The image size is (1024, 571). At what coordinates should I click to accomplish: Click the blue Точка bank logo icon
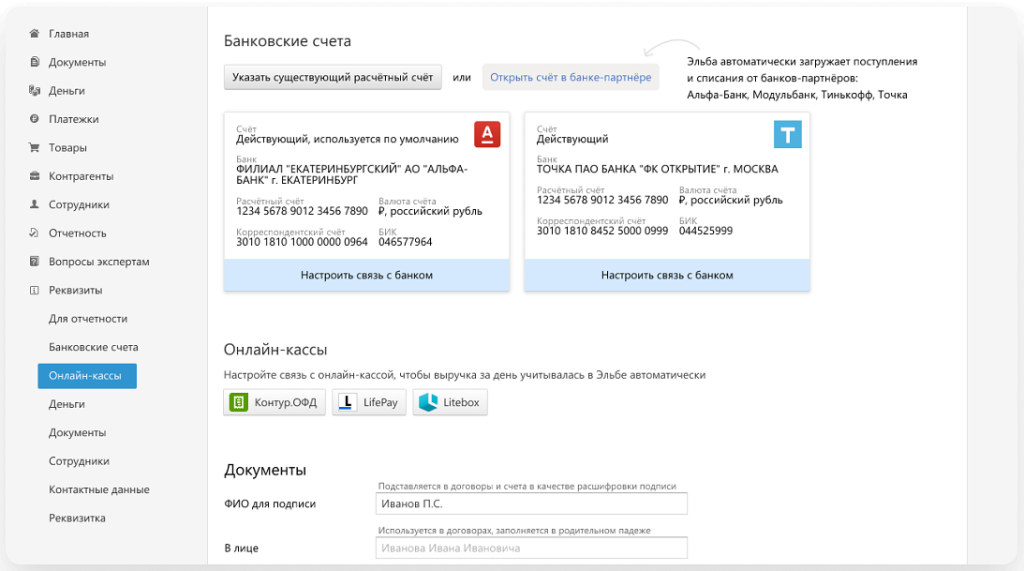coord(787,134)
